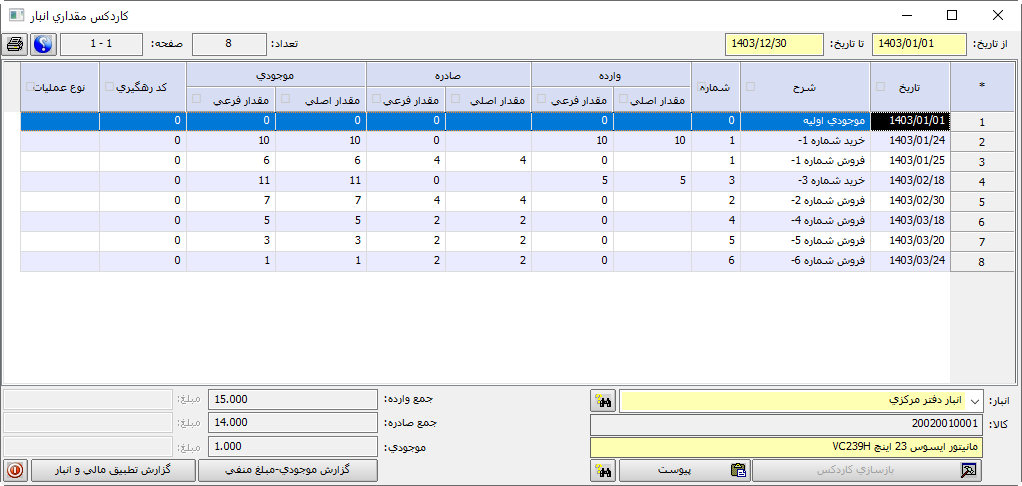This screenshot has height=486, width=1022.
Task: Toggle the checkbox in the کد رهگیری header
Action: tap(109, 86)
